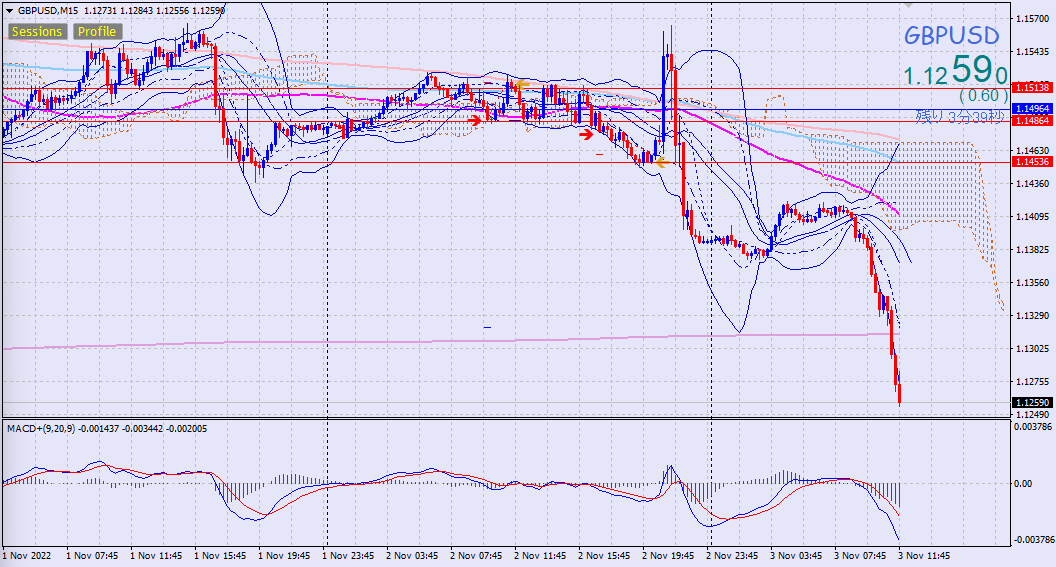Click the 1 Nov 2022 time axis label
This screenshot has height=567, width=1056.
(x=27, y=556)
